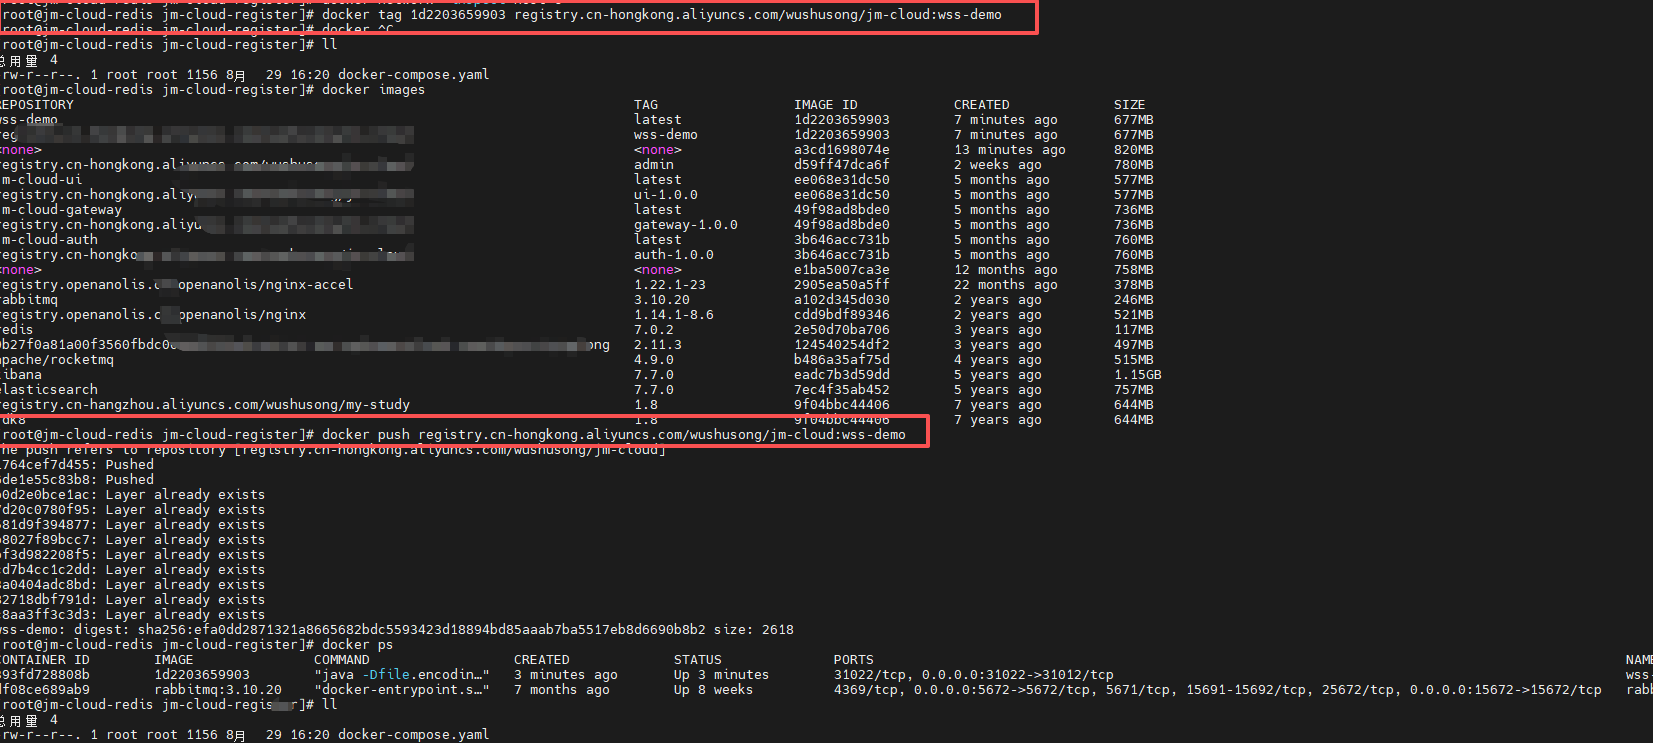Click the PORTS column header
The image size is (1653, 743).
[x=853, y=660]
